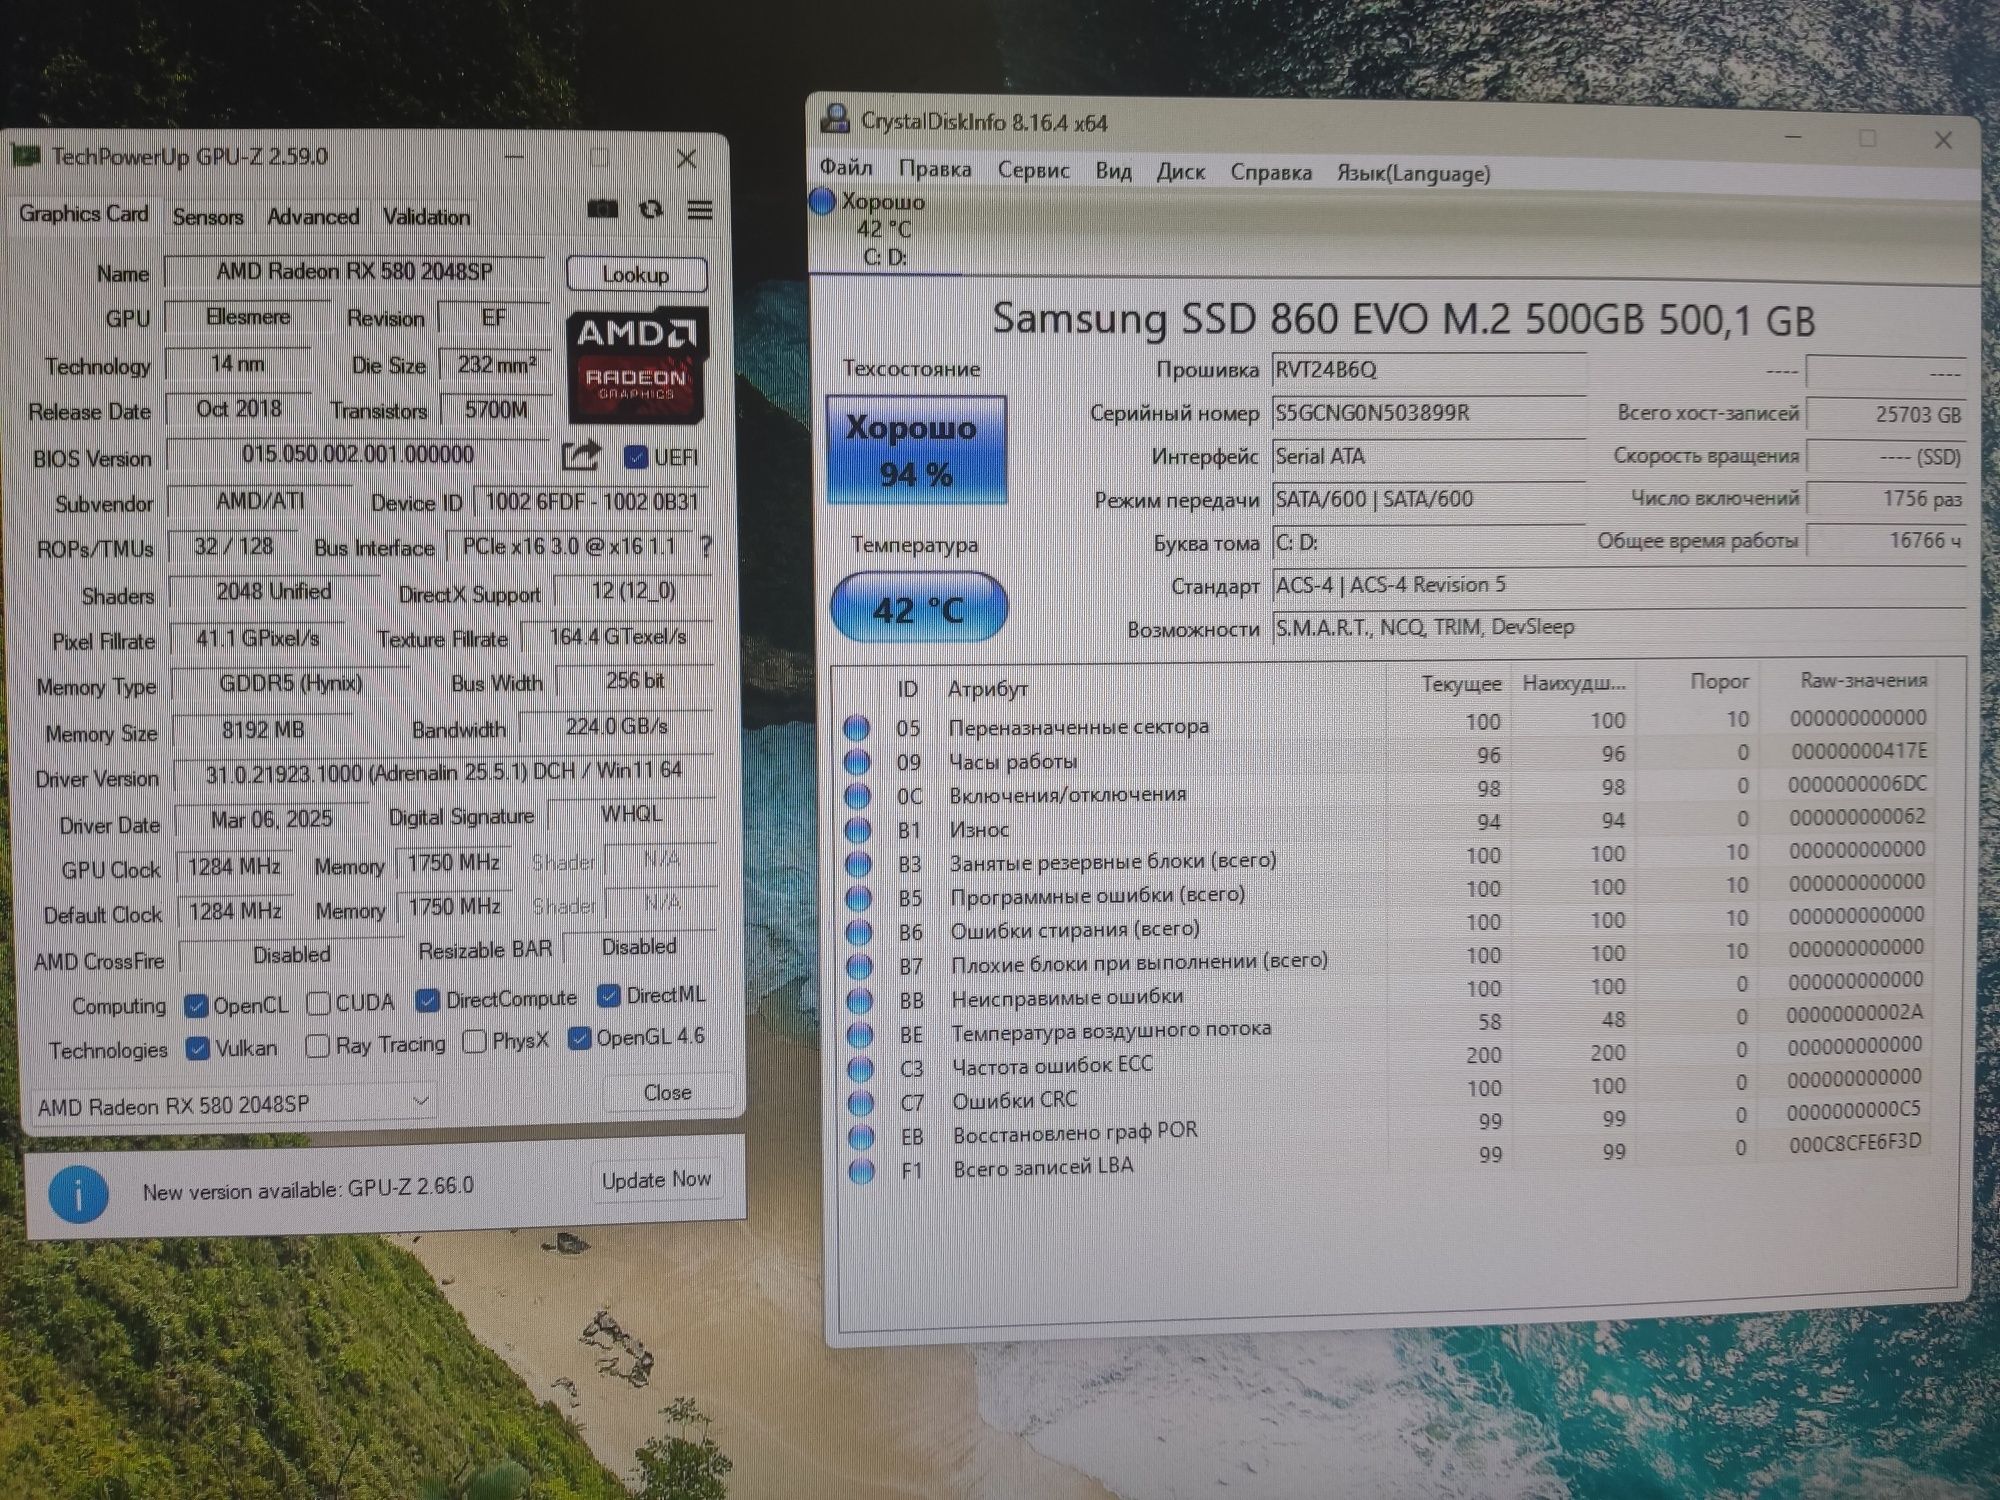This screenshot has width=2000, height=1500.
Task: Click status orb of attribute B3 row
Action: tap(858, 864)
